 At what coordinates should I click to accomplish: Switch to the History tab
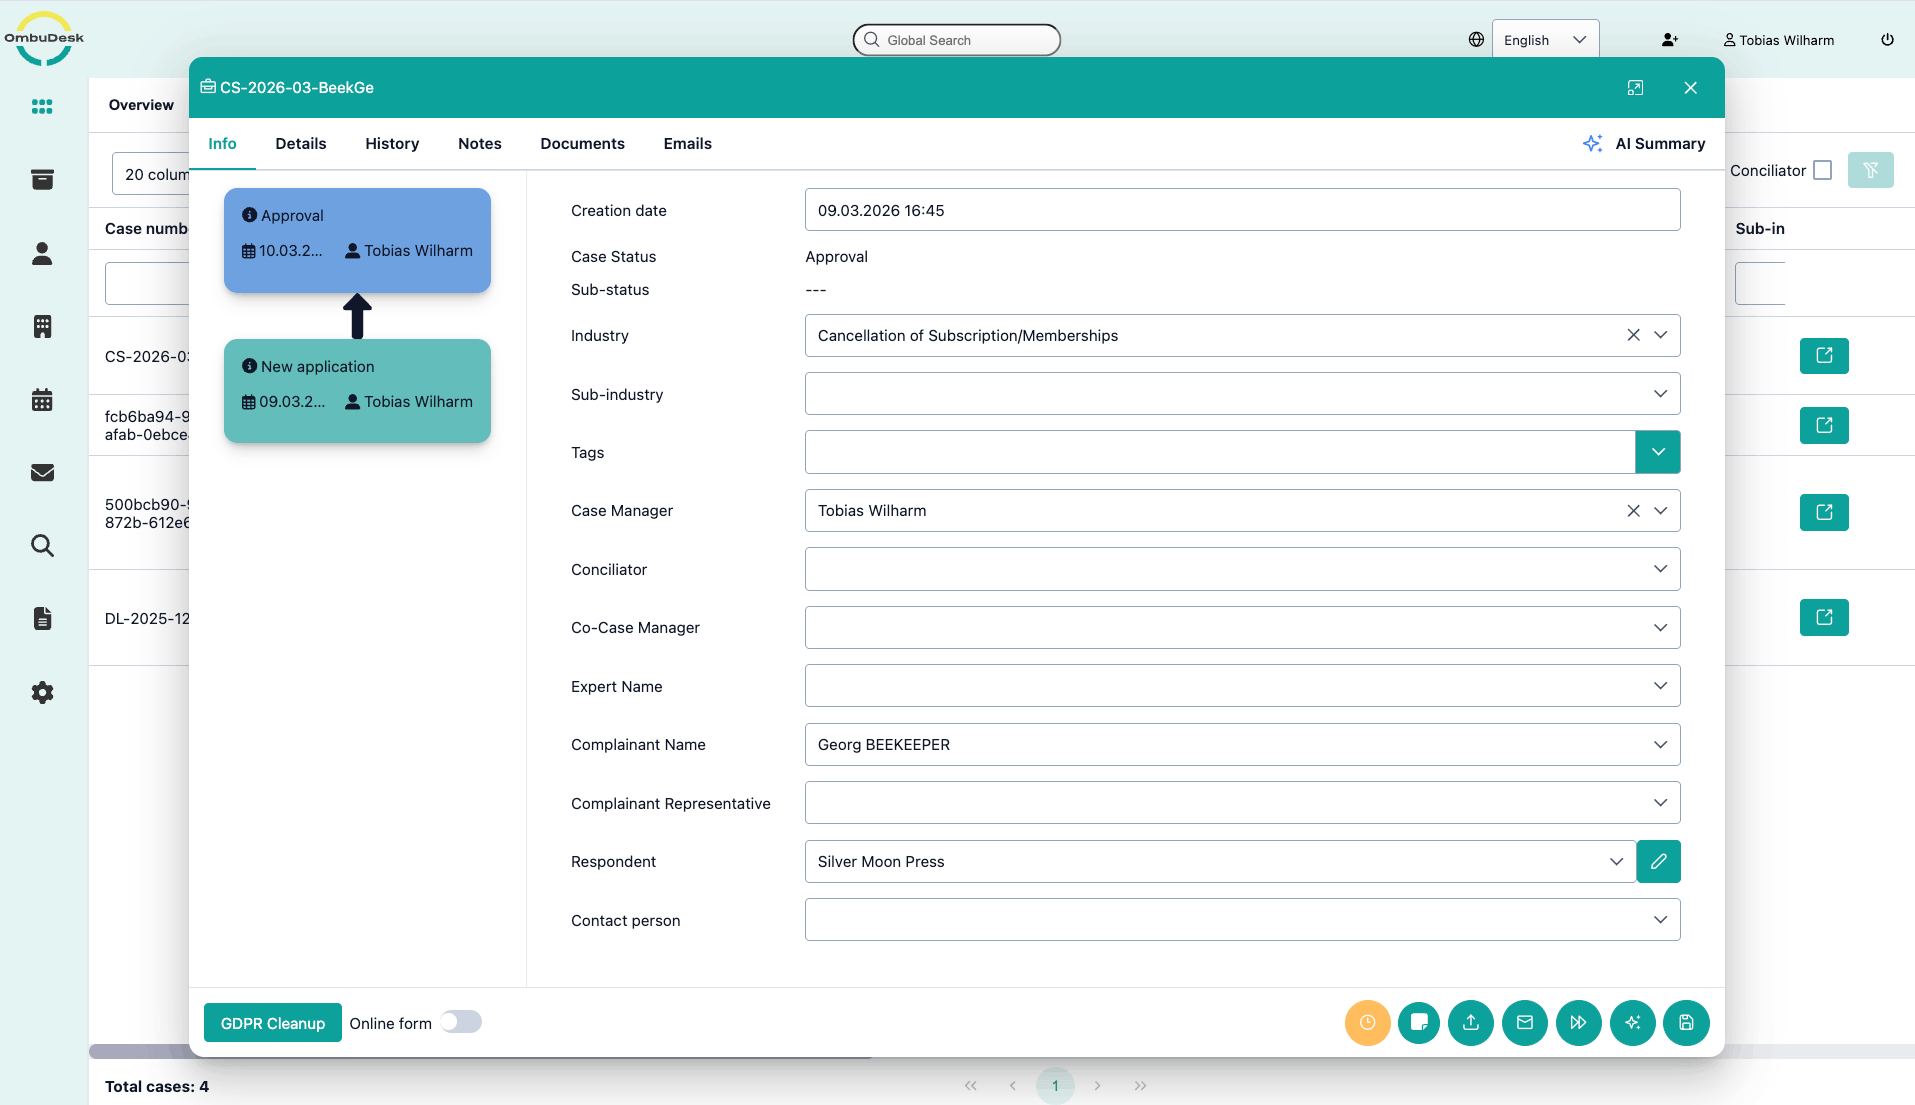(391, 144)
